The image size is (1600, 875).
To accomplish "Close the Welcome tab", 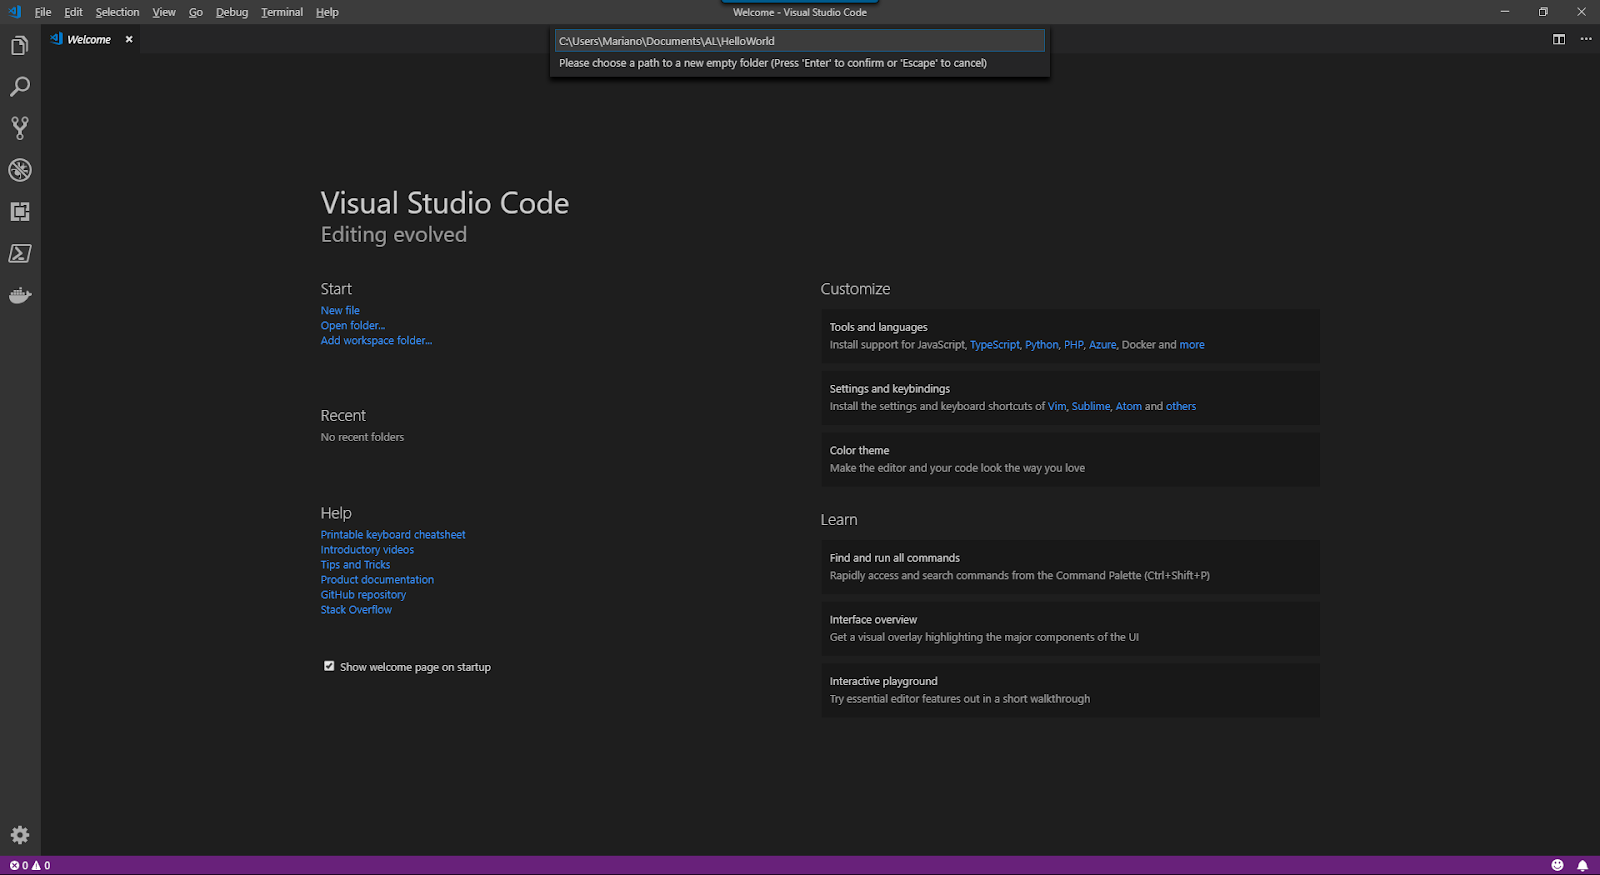I will (129, 40).
